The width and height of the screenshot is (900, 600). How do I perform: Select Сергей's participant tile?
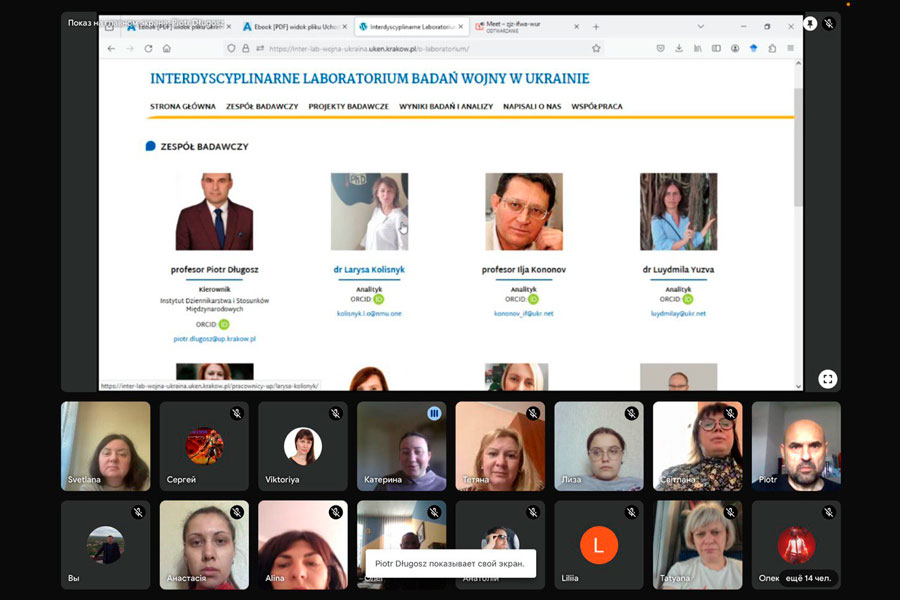(x=204, y=446)
